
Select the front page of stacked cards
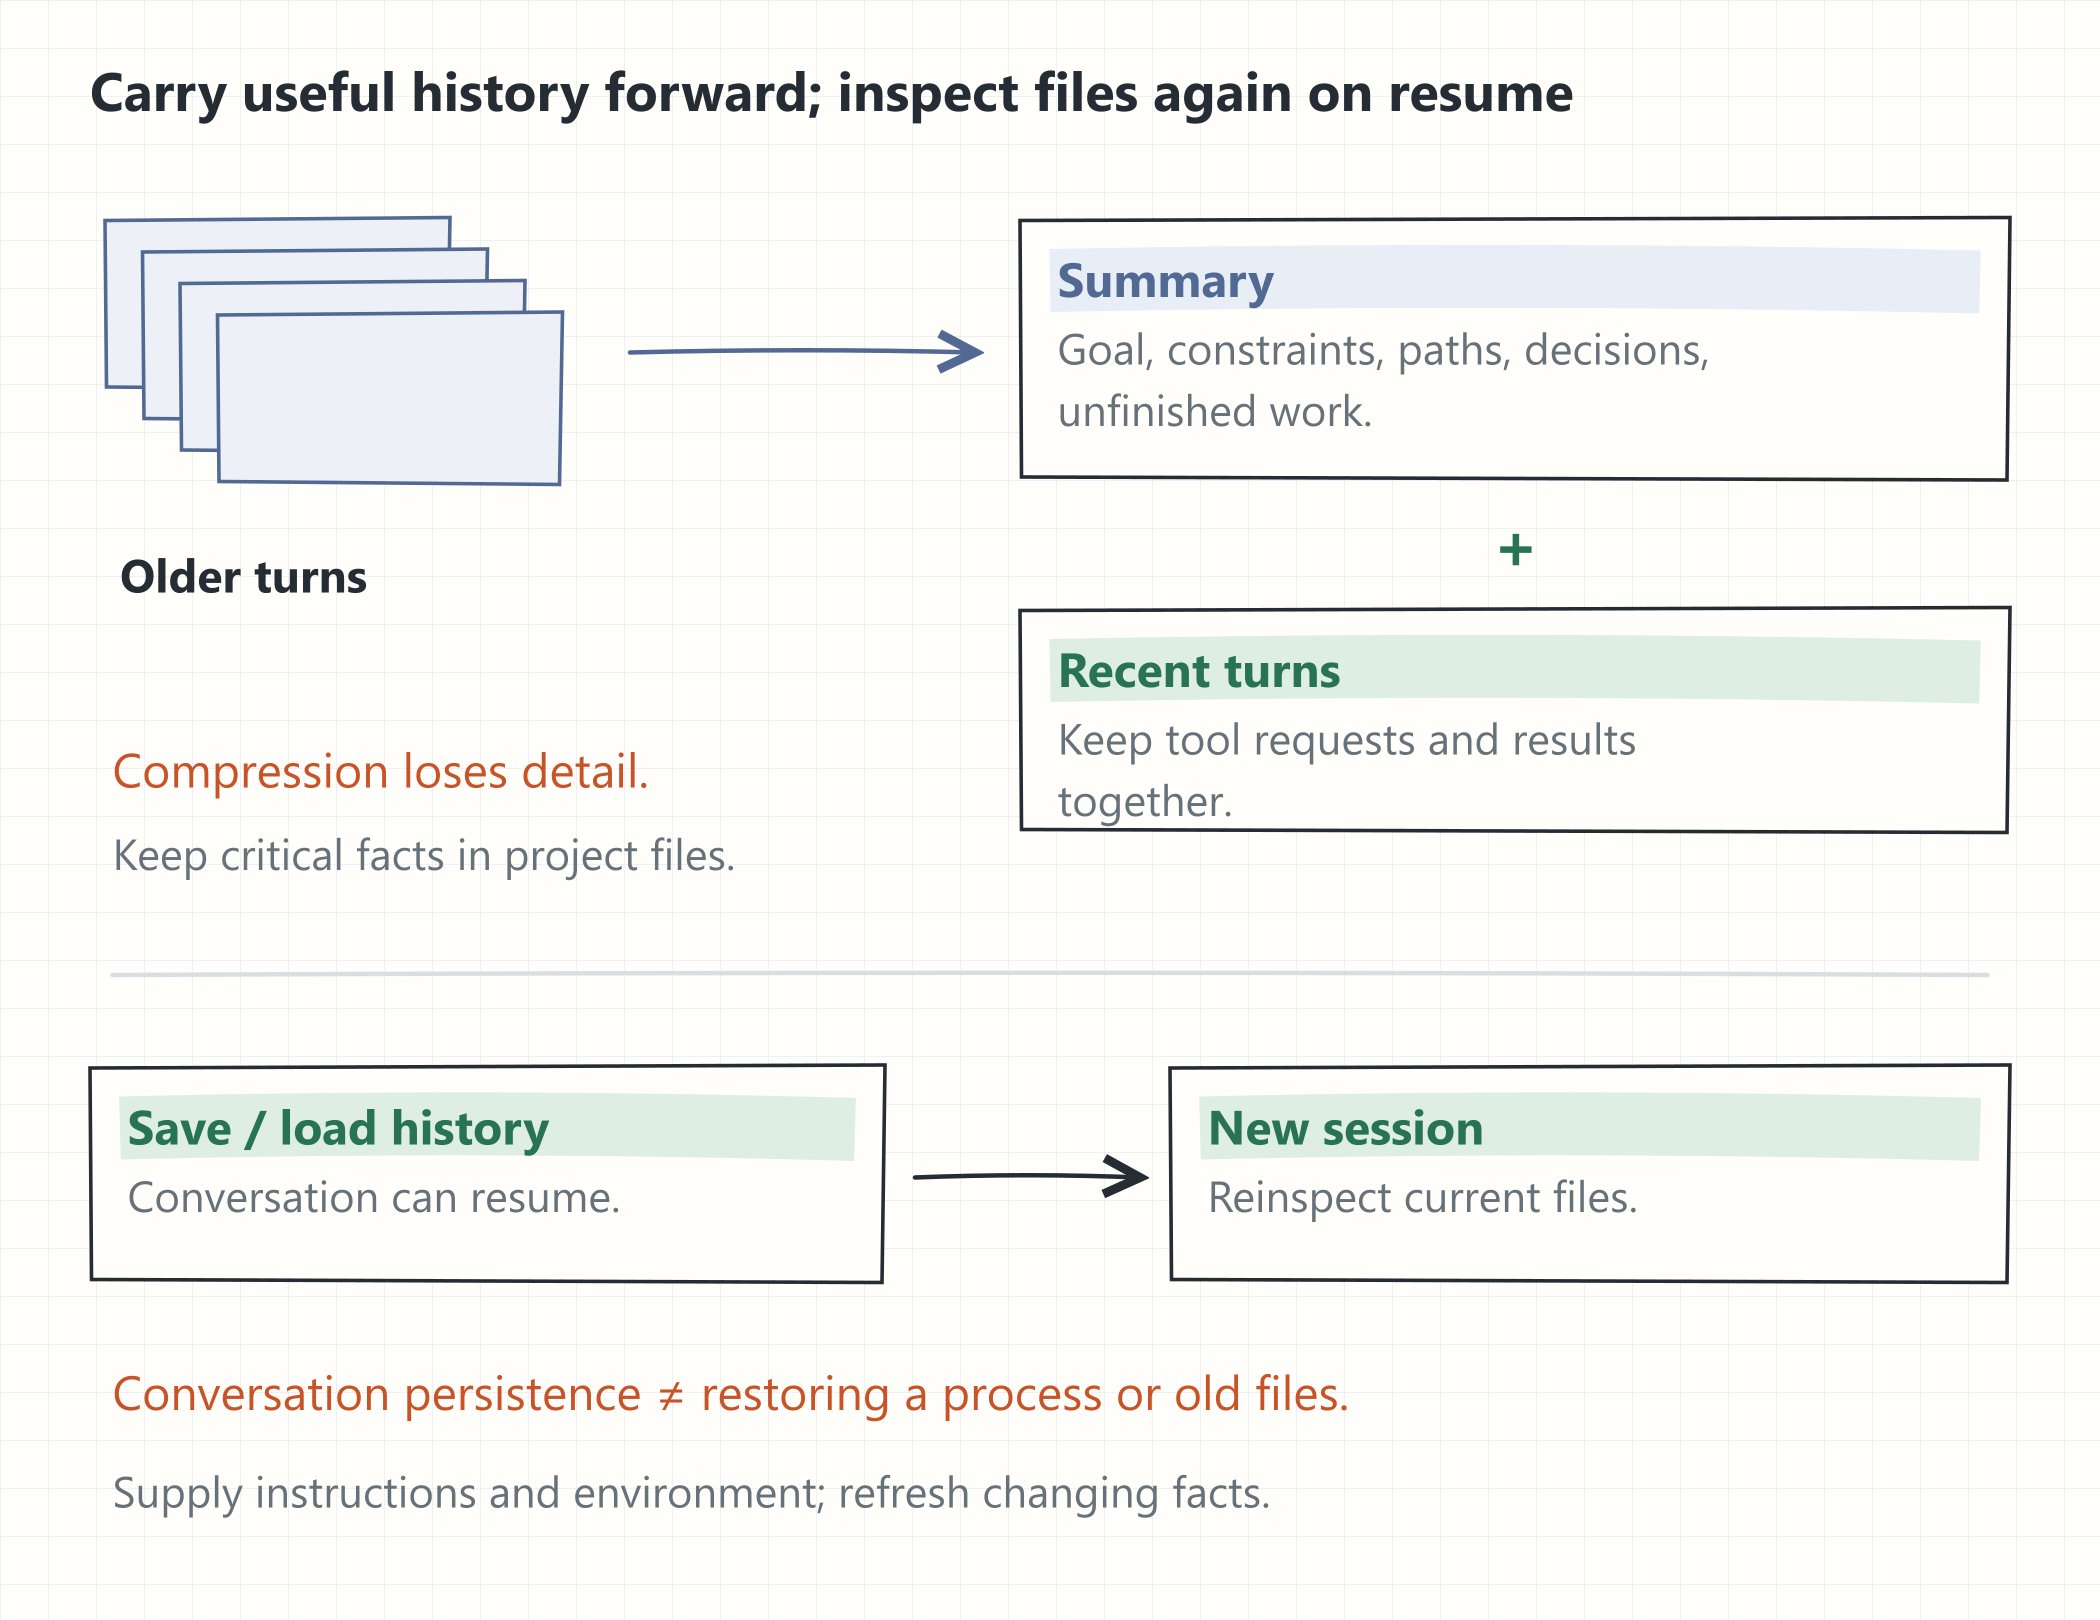coord(390,398)
